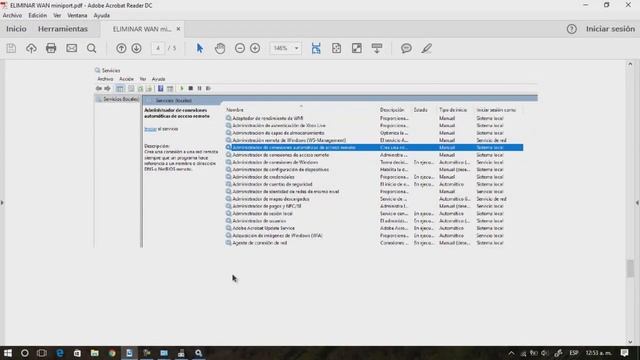Open the notification action center

624,353
